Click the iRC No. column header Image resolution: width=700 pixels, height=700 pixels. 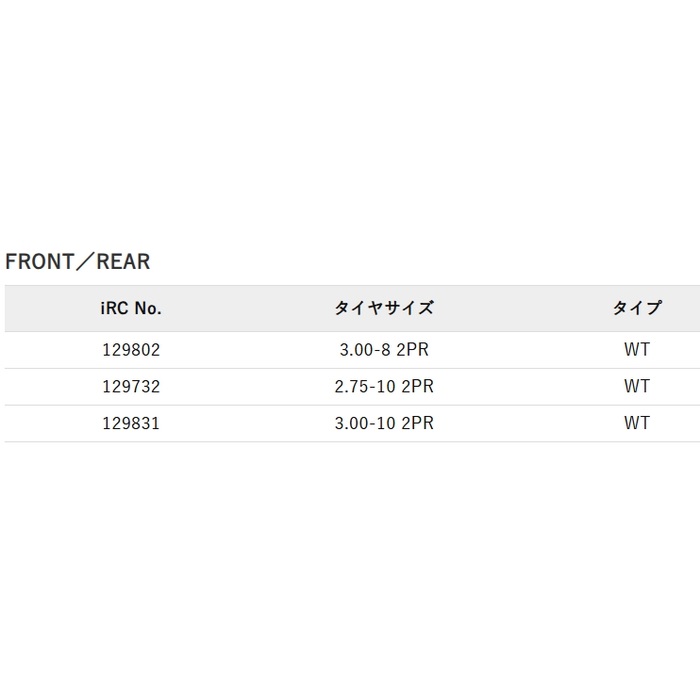[x=131, y=308]
